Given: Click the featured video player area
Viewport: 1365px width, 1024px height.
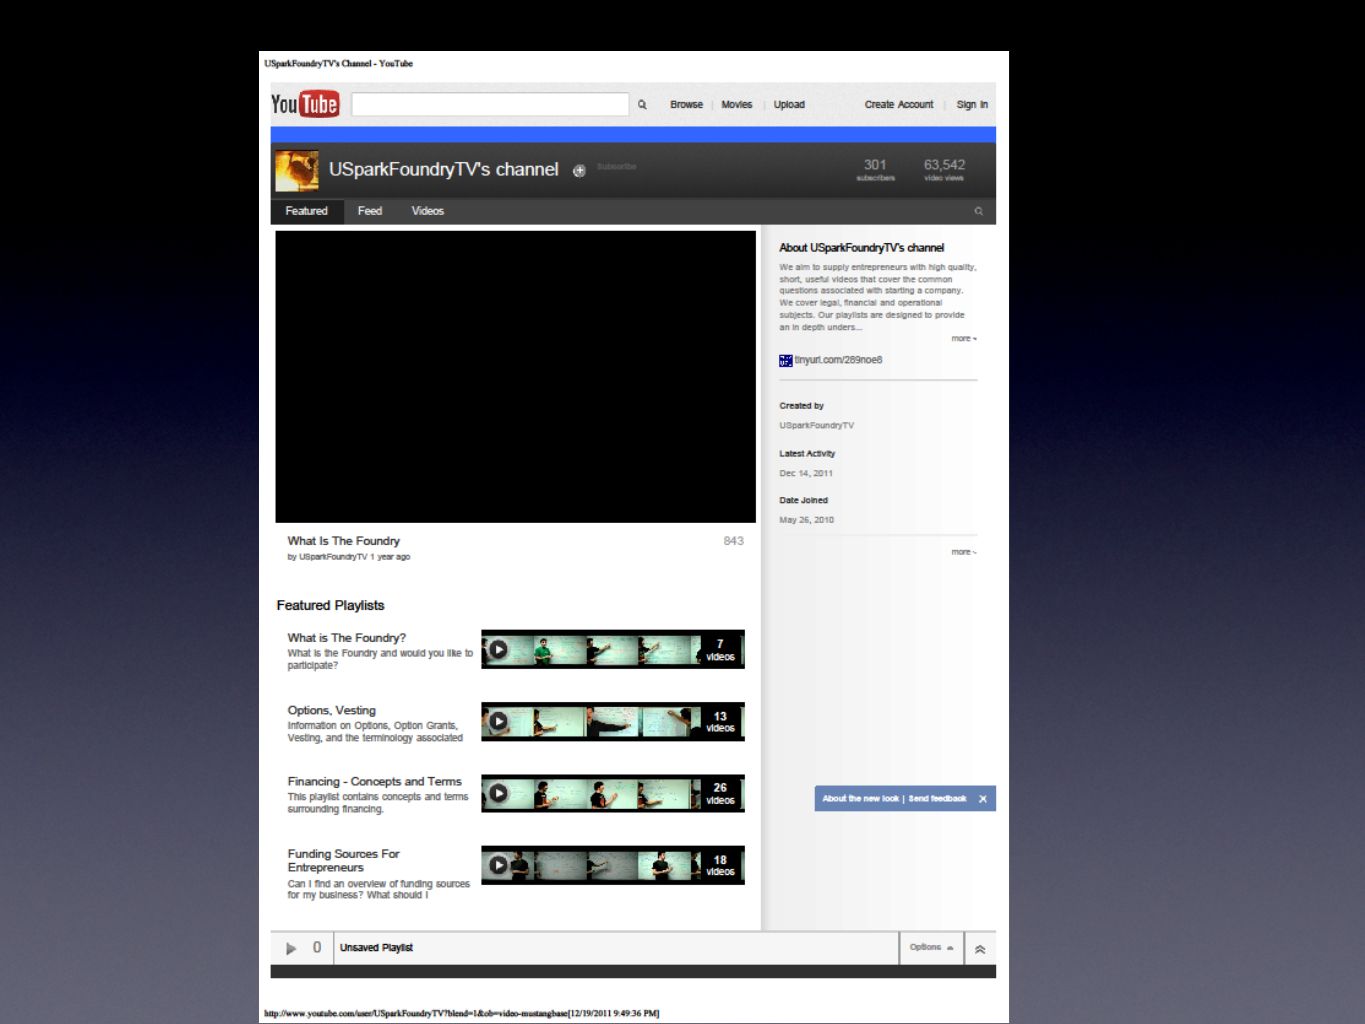Looking at the screenshot, I should (515, 377).
